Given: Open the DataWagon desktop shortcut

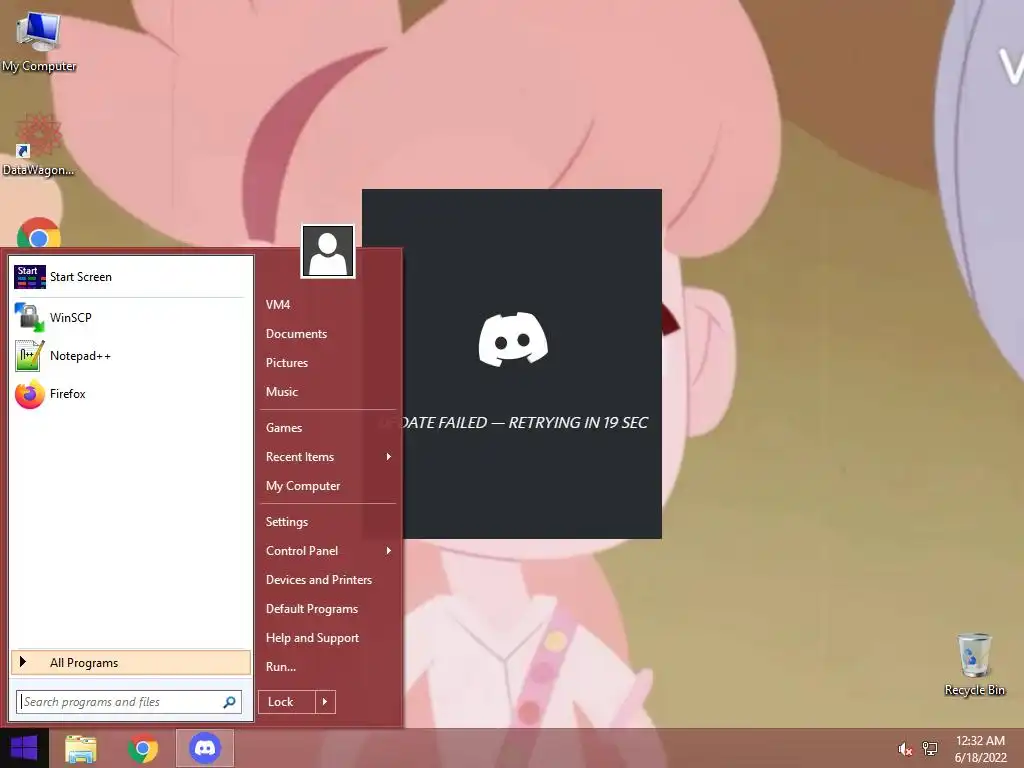Looking at the screenshot, I should 38,145.
